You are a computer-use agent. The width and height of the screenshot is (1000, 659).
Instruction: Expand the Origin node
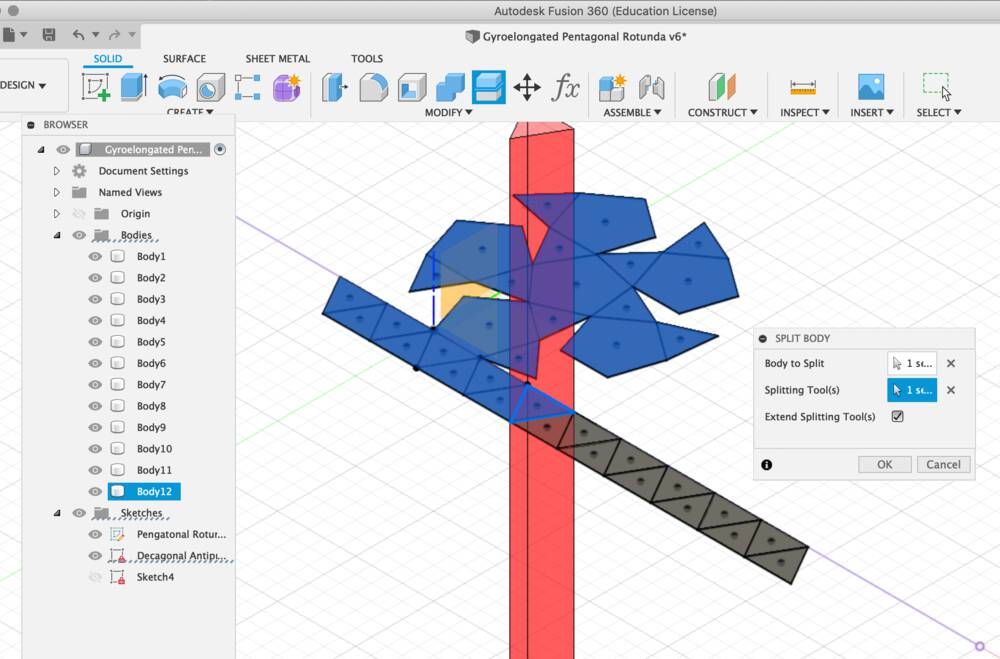click(x=58, y=213)
